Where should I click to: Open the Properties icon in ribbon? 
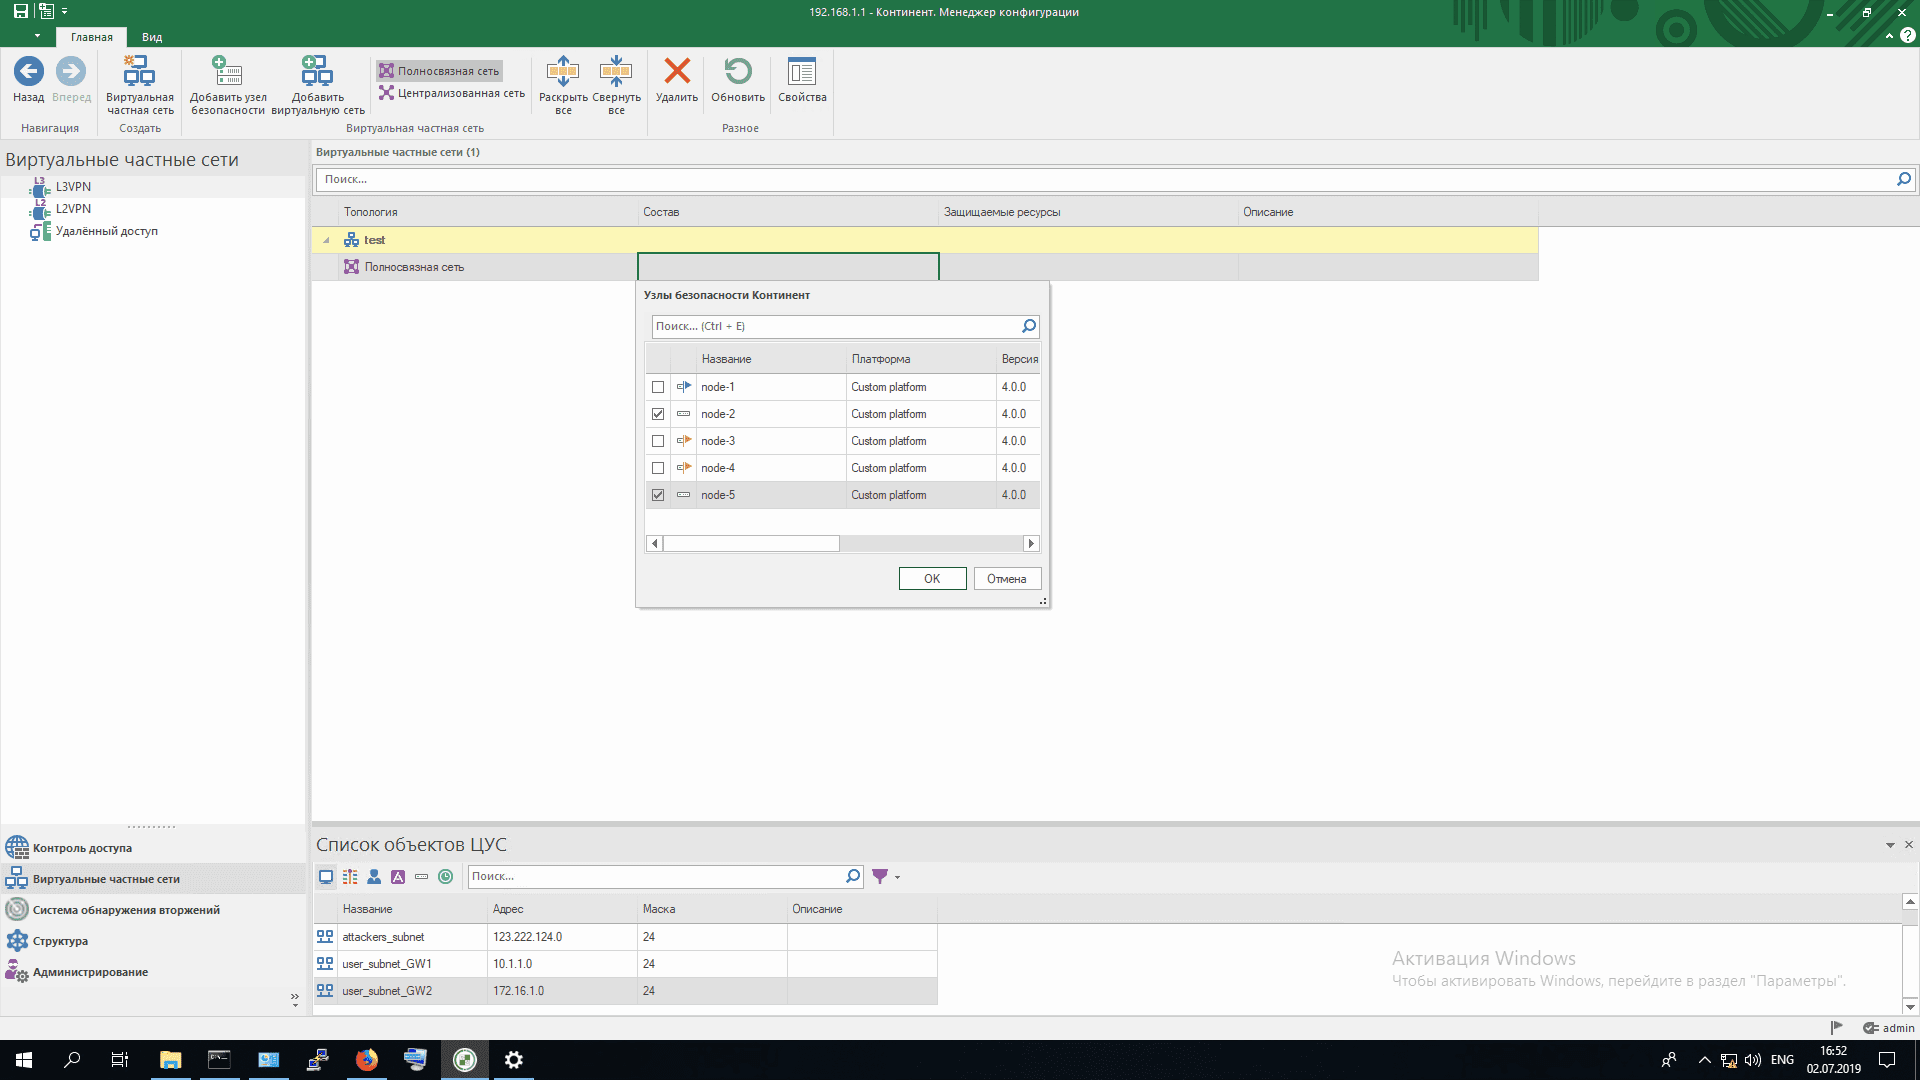(x=802, y=72)
